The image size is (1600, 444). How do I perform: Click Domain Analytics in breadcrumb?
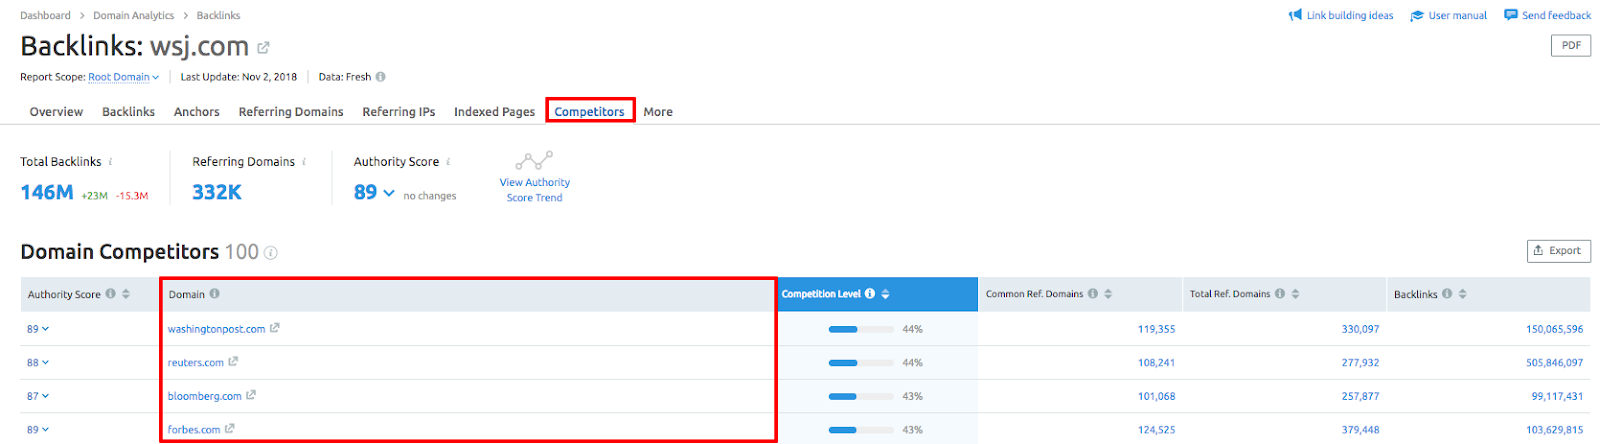133,15
